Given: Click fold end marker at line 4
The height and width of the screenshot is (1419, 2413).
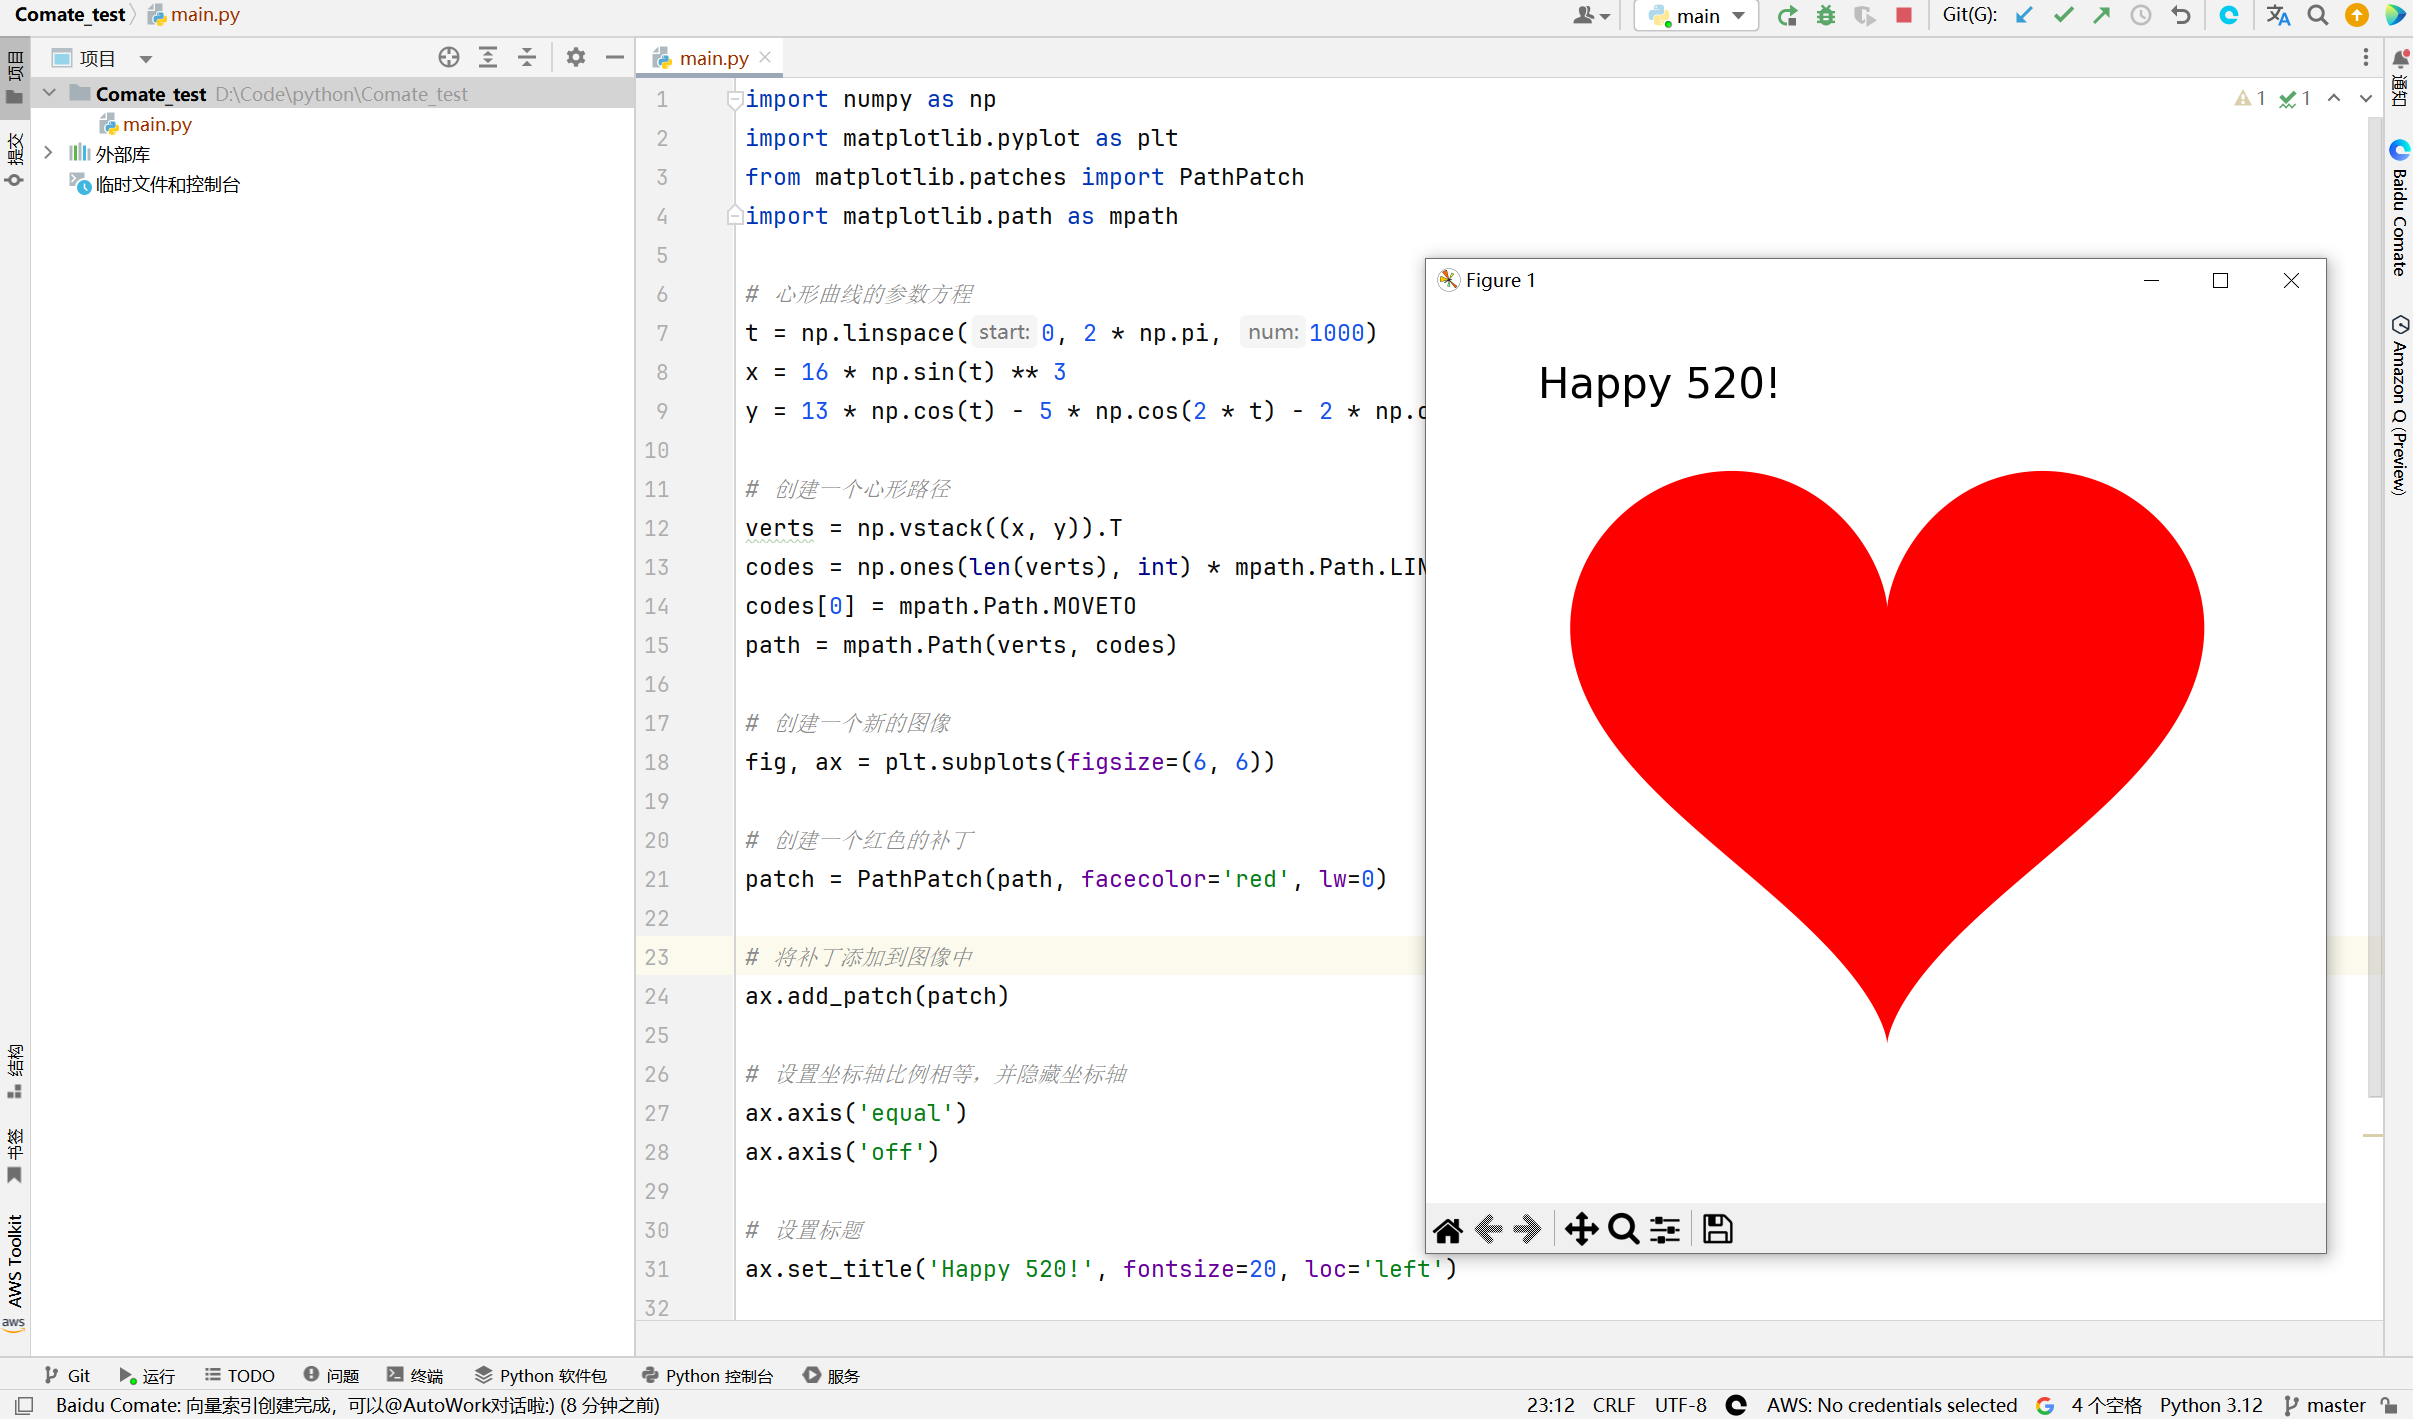Looking at the screenshot, I should click(x=734, y=215).
